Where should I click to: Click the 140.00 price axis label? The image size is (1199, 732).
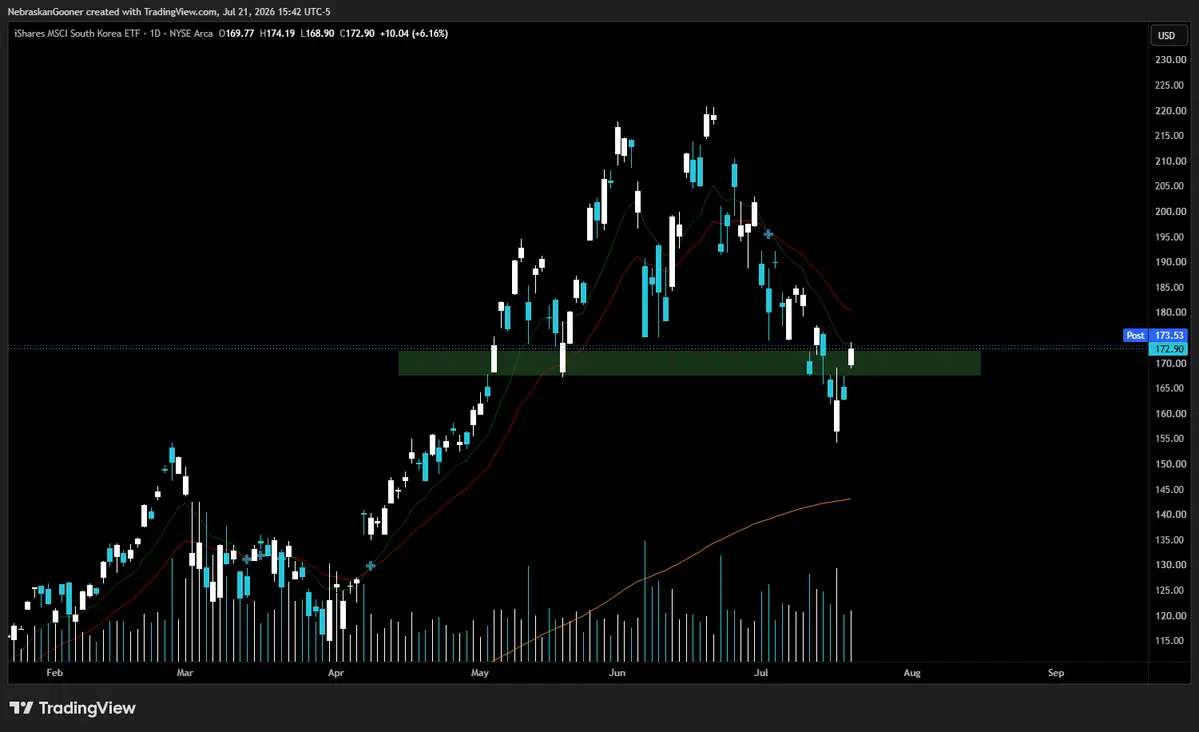(x=1170, y=514)
